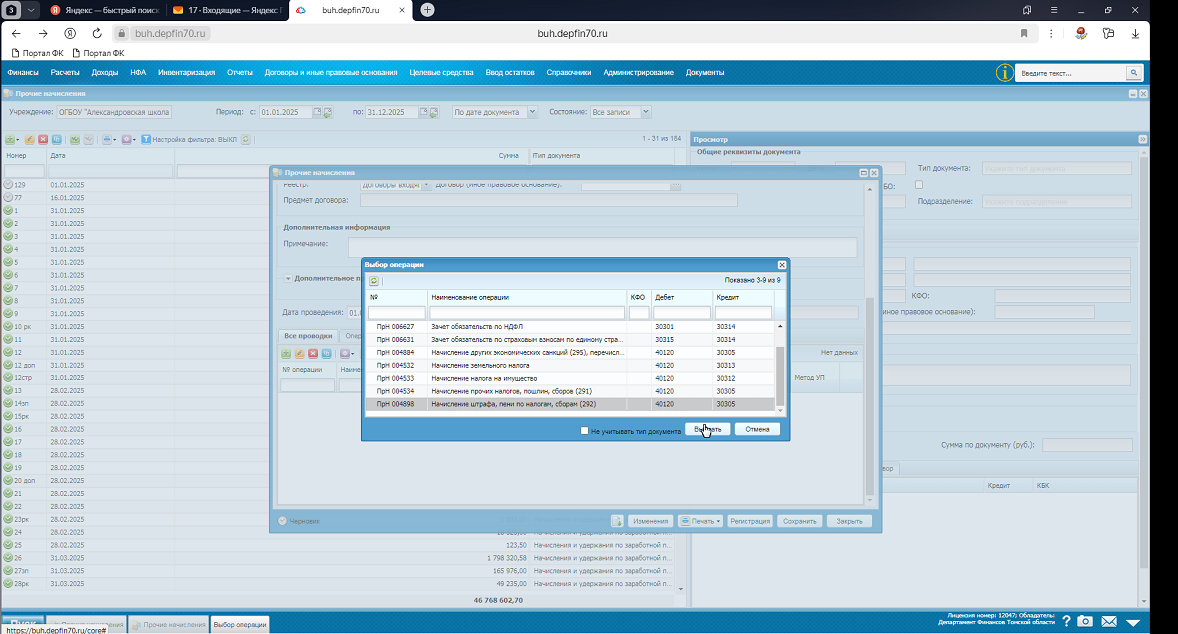Viewport: 1178px width, 634px height.
Task: Open the Справочники menu
Action: pos(569,73)
